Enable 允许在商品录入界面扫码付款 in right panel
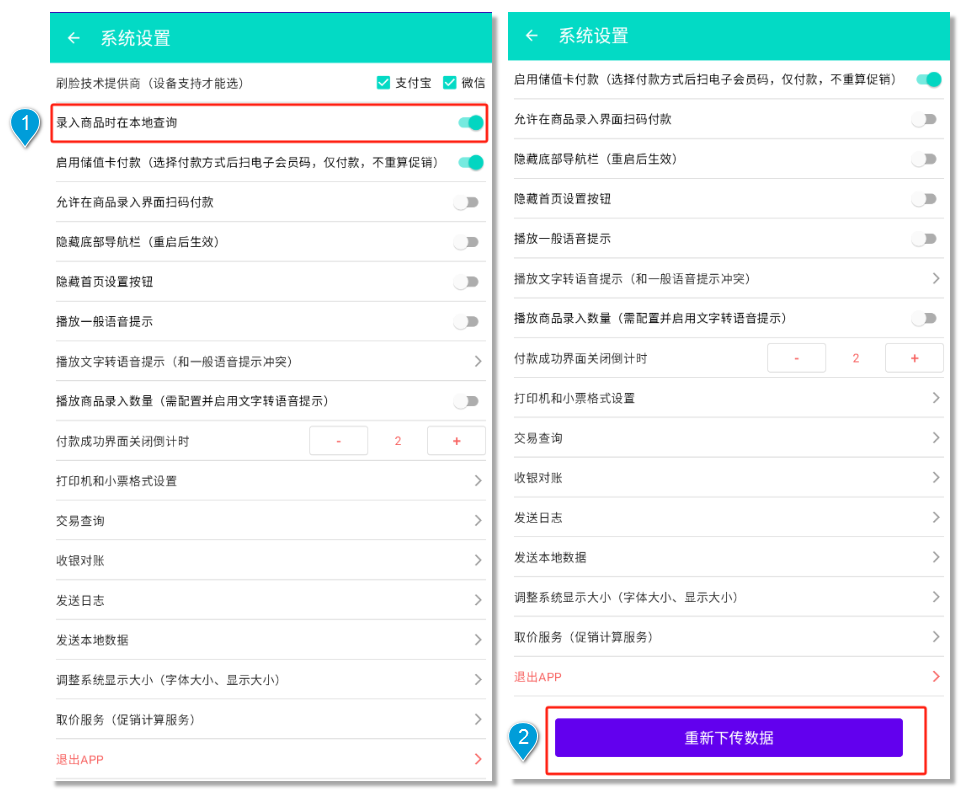 pos(925,119)
